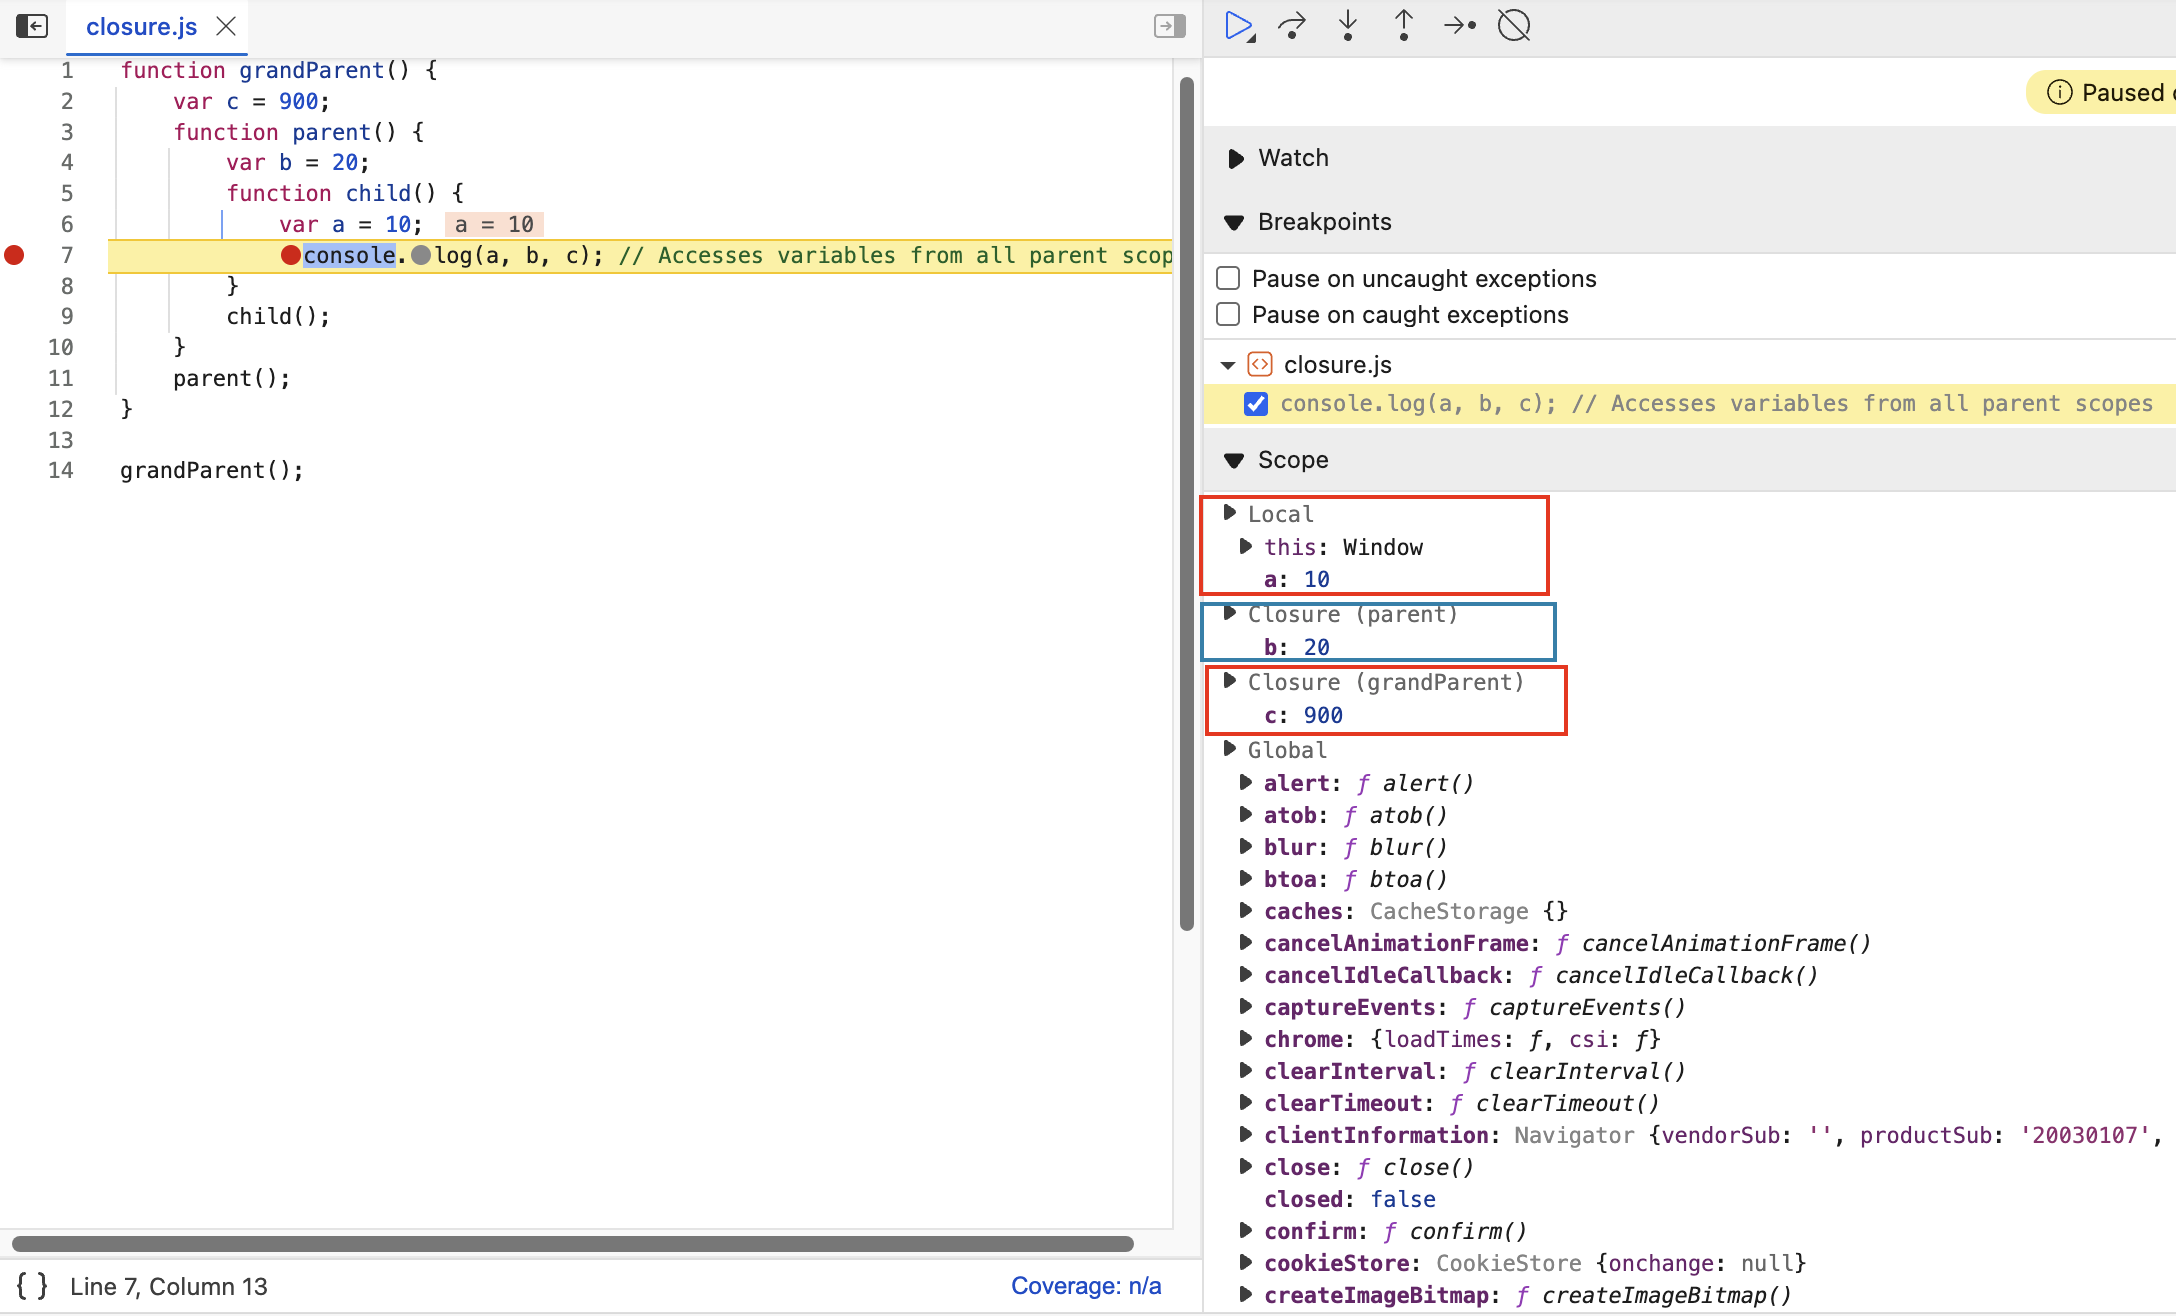Expand the Watch section
Image resolution: width=2176 pixels, height=1316 pixels.
pyautogui.click(x=1236, y=158)
